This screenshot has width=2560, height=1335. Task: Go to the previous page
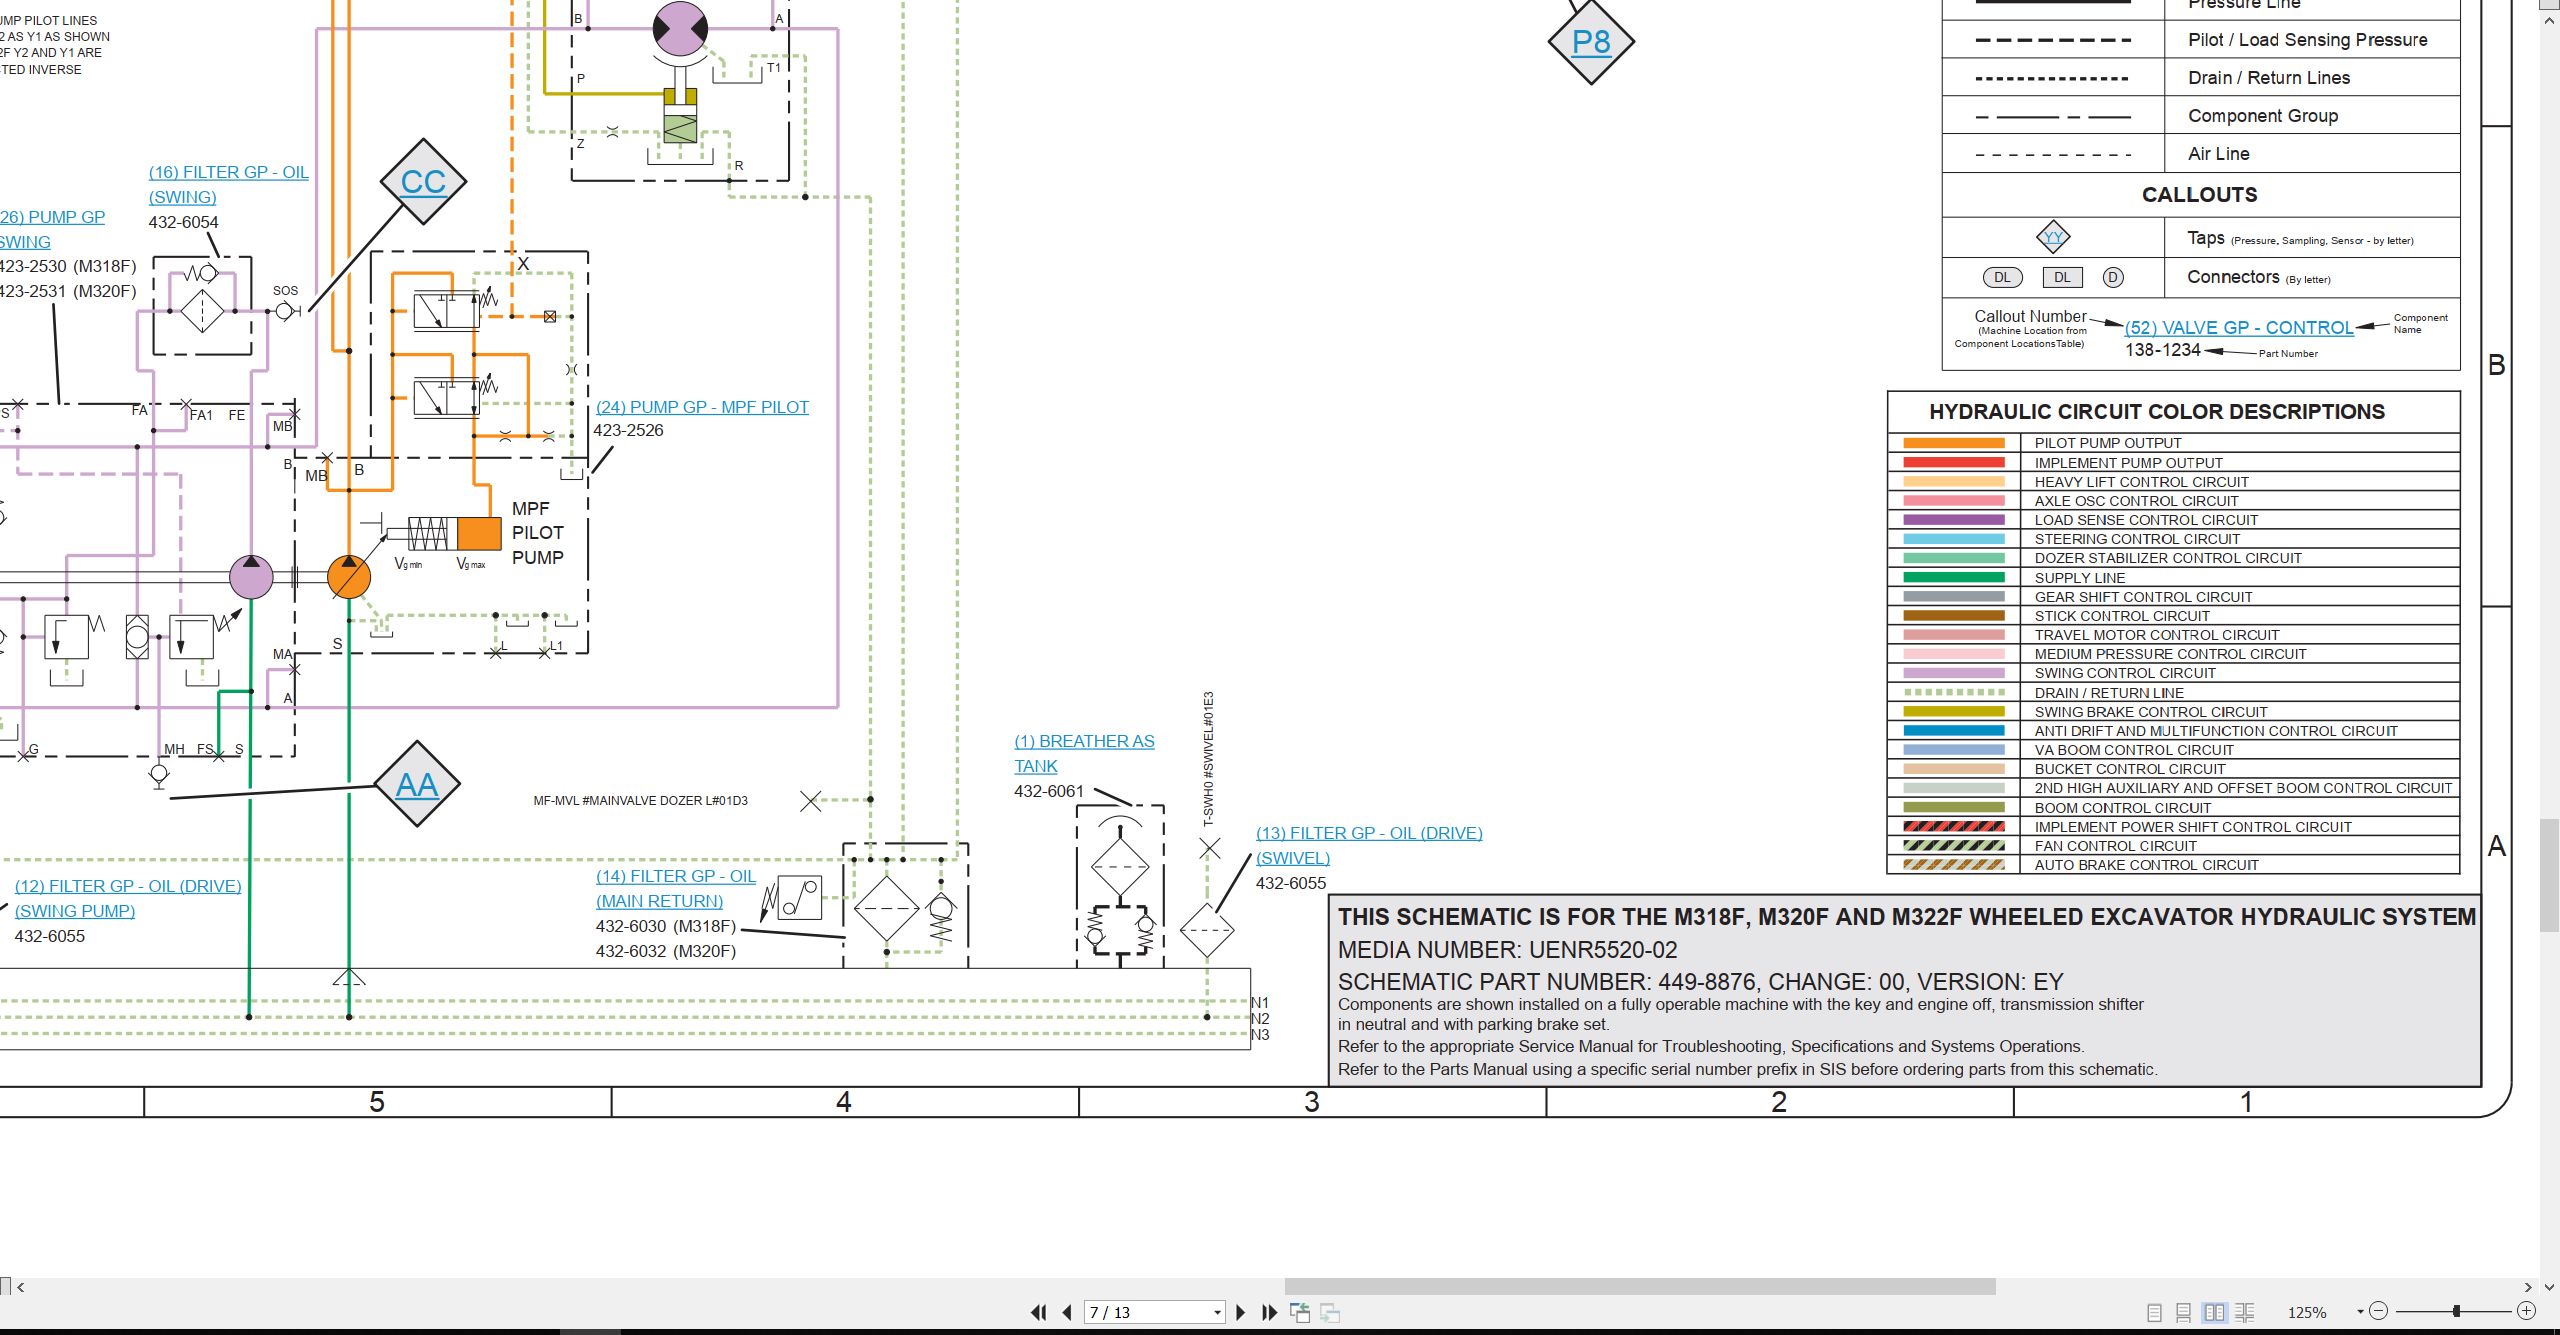point(1067,1312)
